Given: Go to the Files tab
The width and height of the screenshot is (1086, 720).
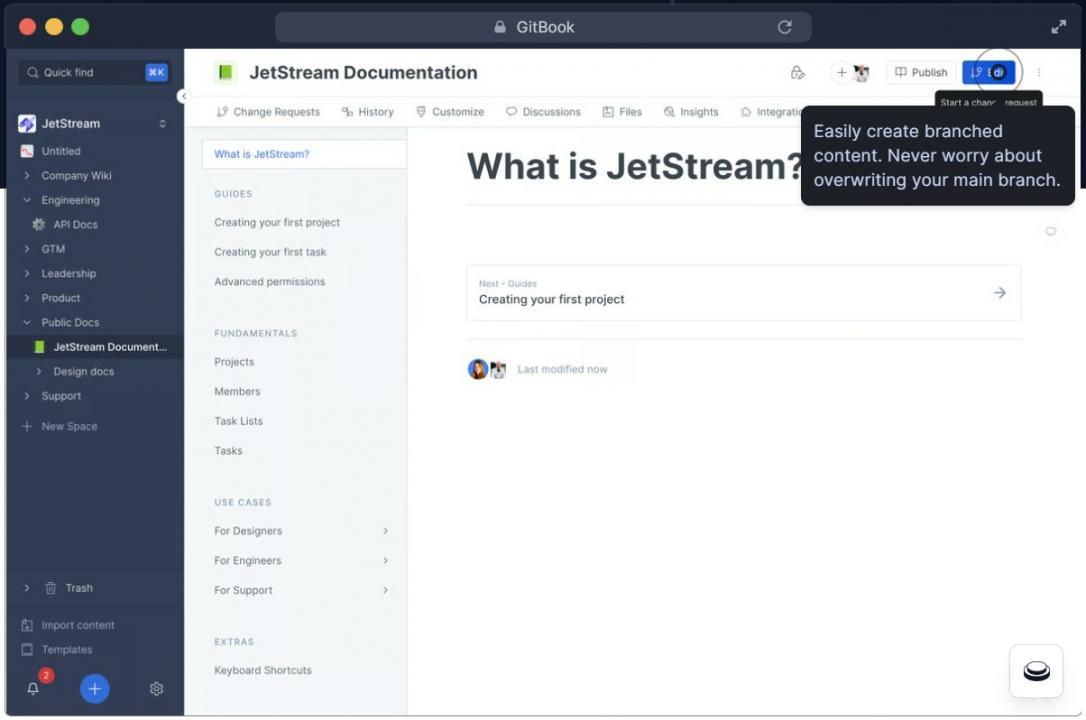Looking at the screenshot, I should pyautogui.click(x=622, y=111).
